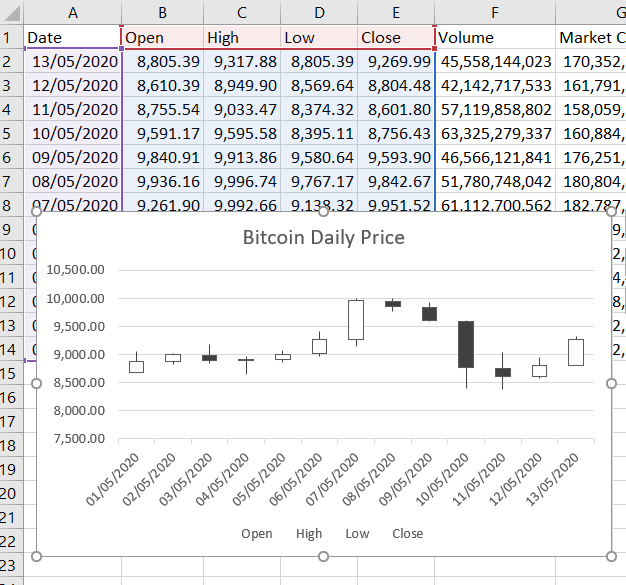Select the large black 10/05/2020 candlestick
This screenshot has height=585, width=626.
(x=466, y=344)
